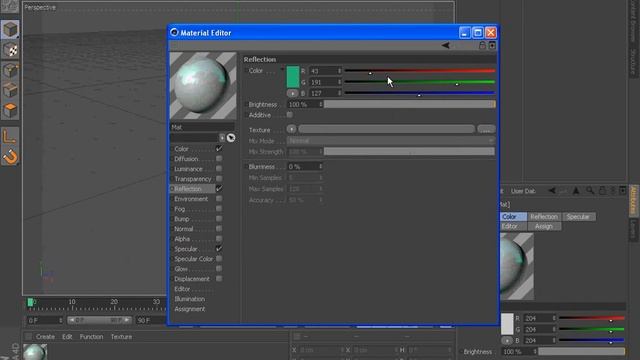This screenshot has width=640, height=360.
Task: Select the Displacement channel row
Action: click(197, 279)
